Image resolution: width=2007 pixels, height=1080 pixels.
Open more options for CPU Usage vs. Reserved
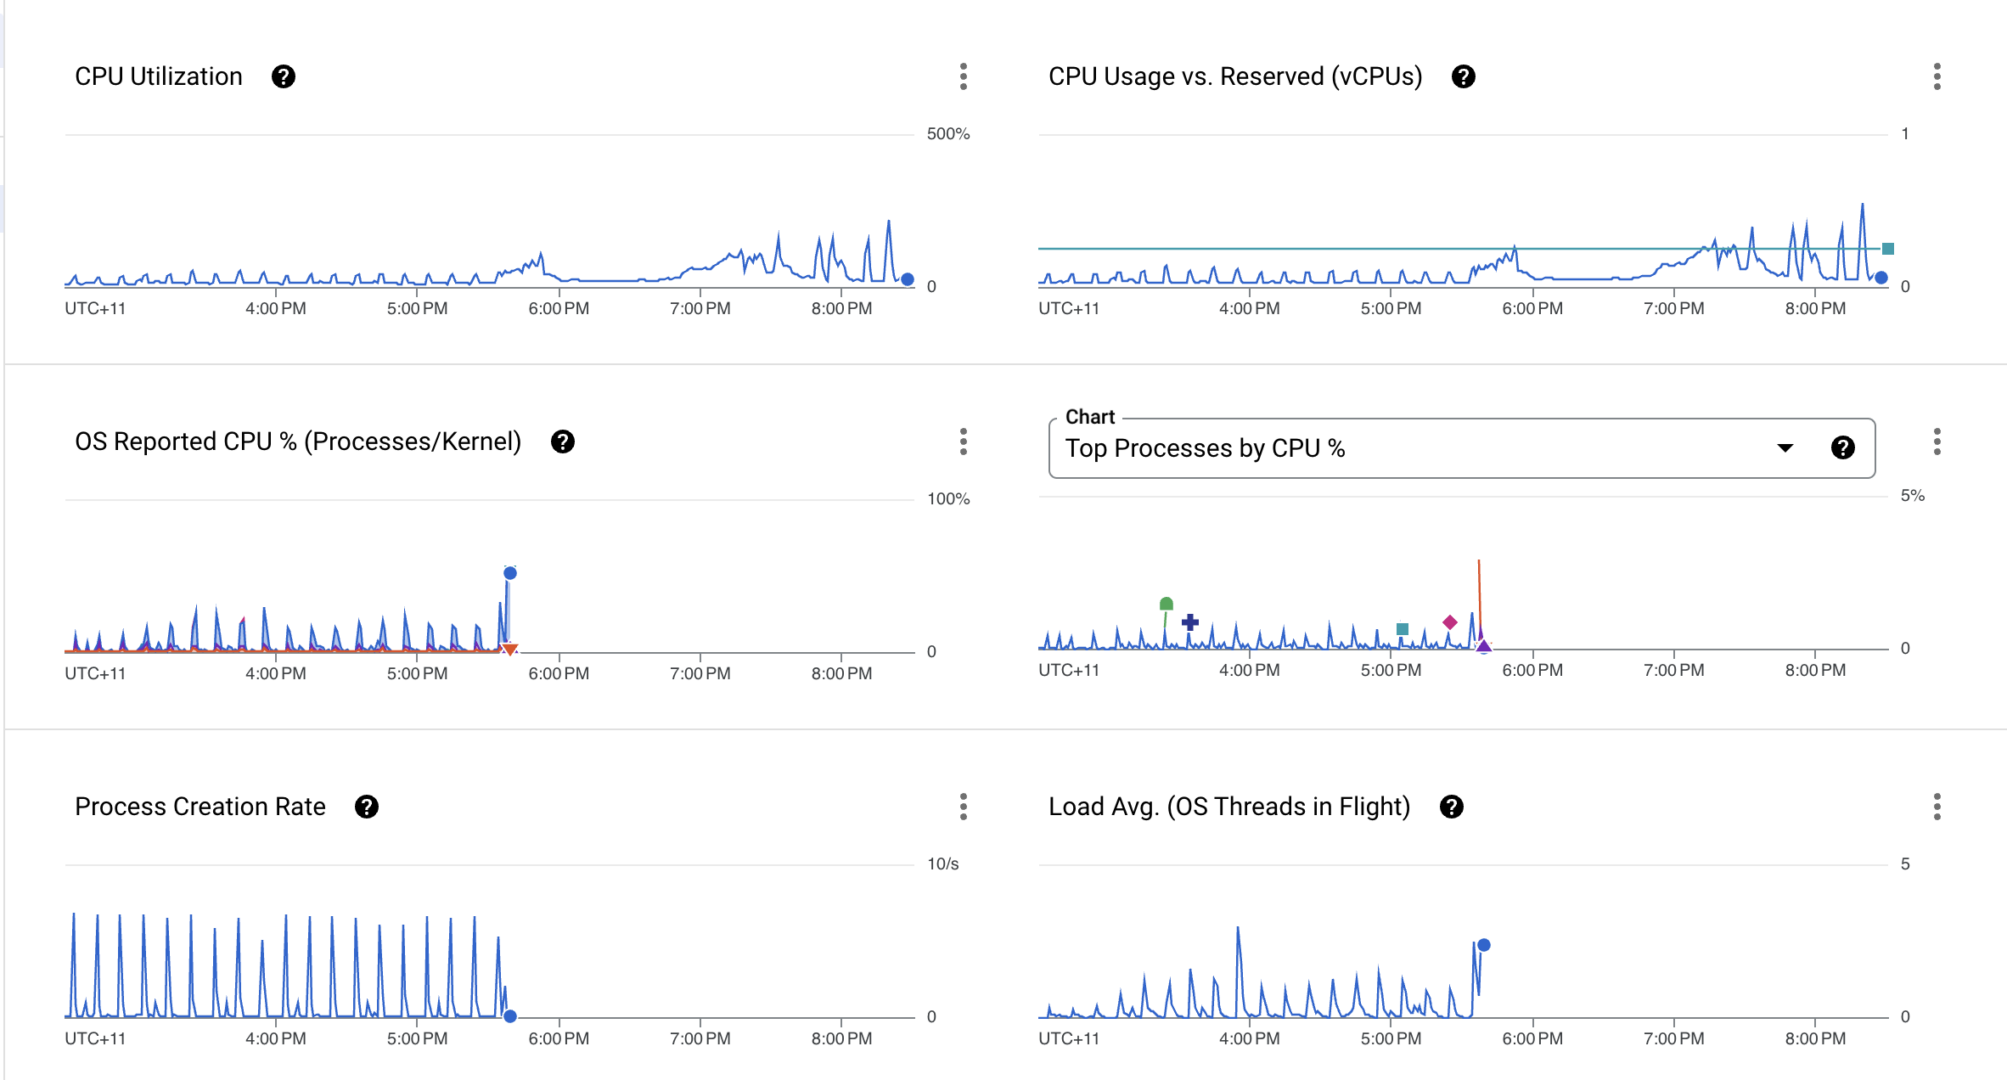[1937, 77]
